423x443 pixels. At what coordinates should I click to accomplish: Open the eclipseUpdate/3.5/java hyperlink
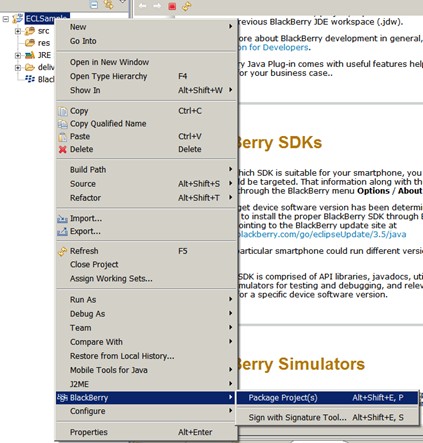[322, 234]
